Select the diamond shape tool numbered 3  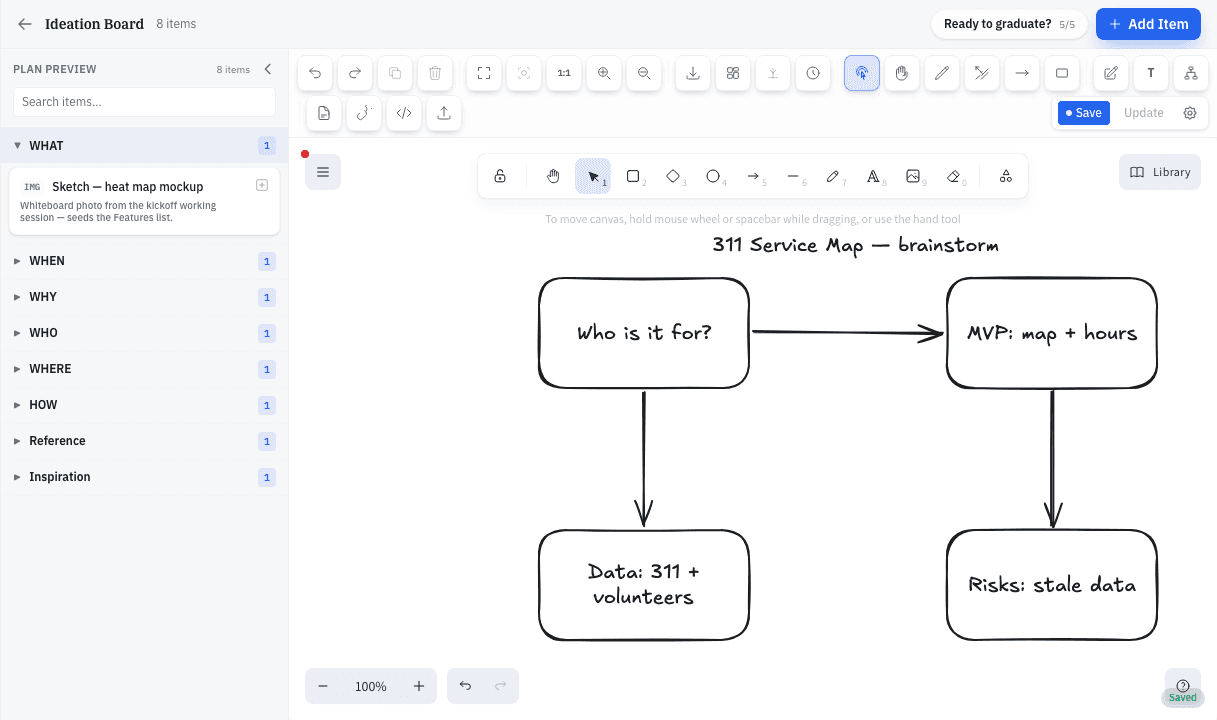click(673, 176)
